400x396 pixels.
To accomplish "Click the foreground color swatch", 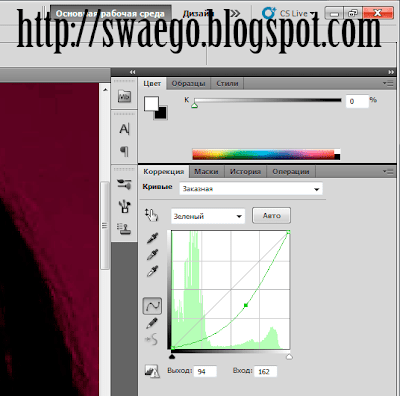I will 151,104.
